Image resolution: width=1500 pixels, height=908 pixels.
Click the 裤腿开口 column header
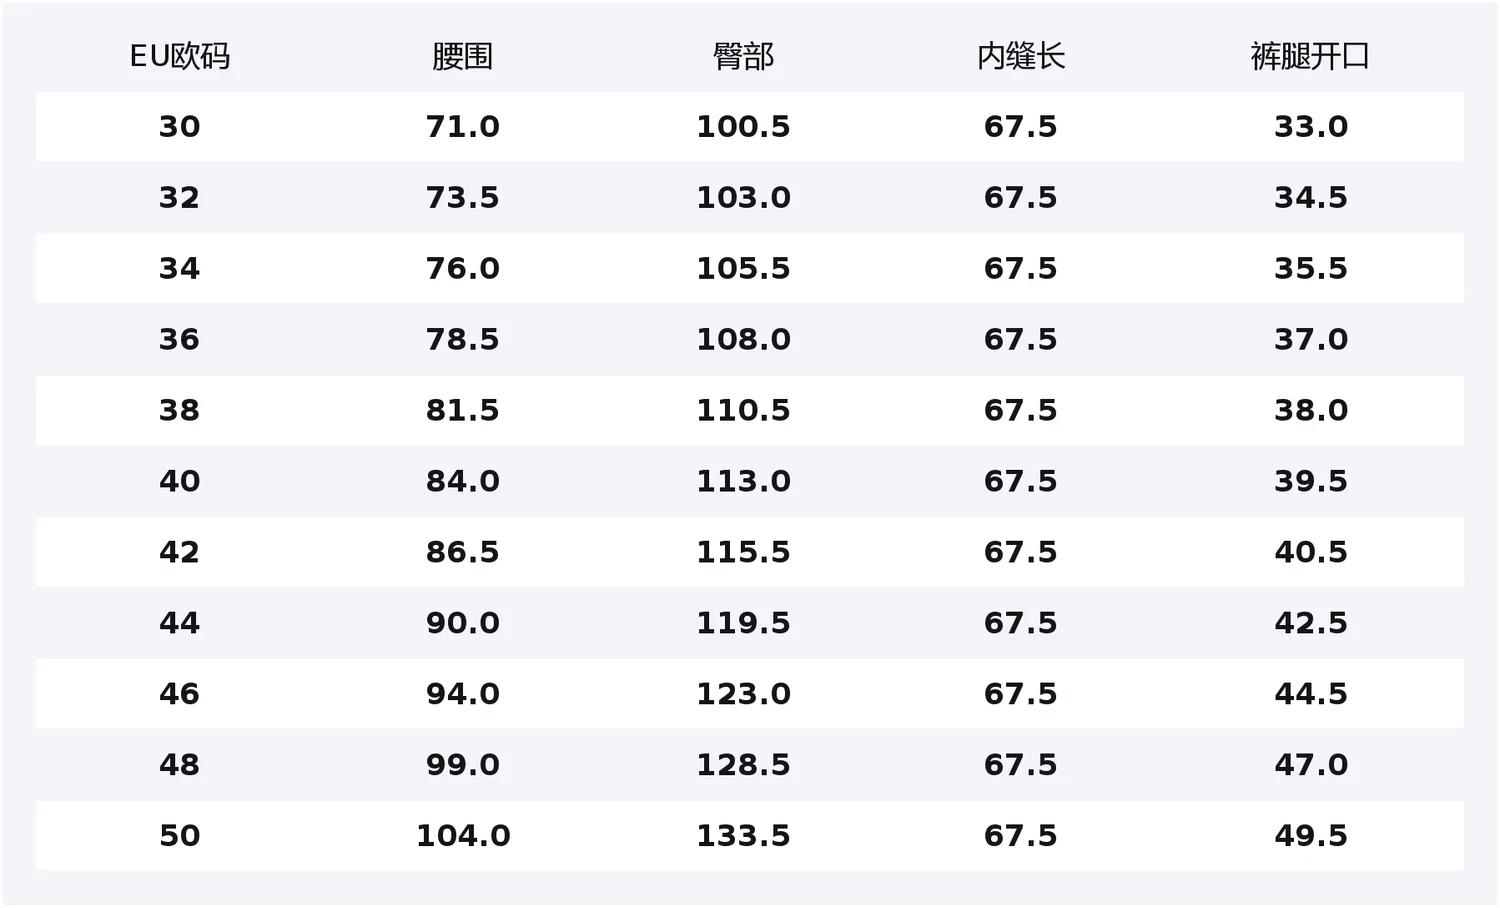coord(1310,57)
